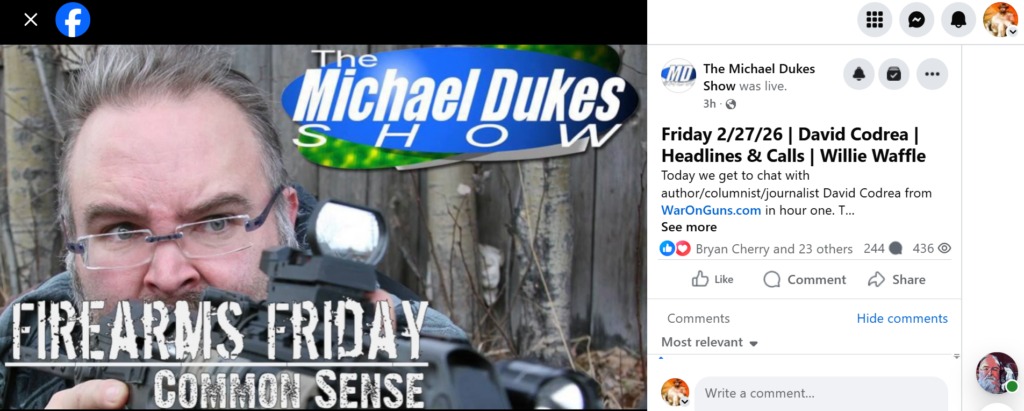Hide comments link
The image size is (1024, 411).
point(902,318)
